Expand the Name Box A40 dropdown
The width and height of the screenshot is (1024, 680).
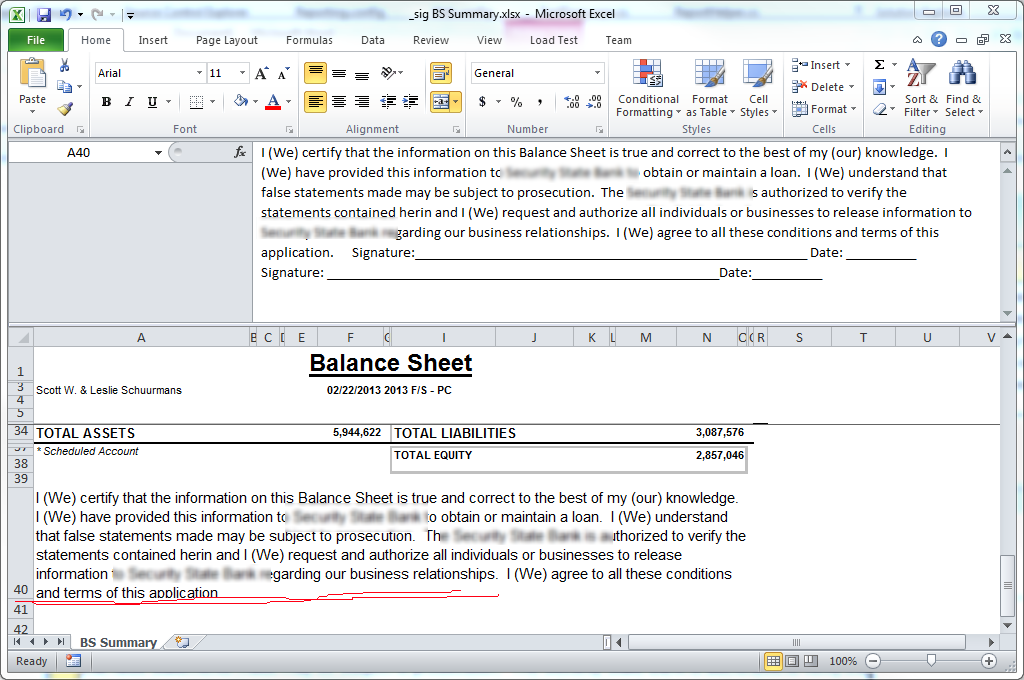coord(158,153)
